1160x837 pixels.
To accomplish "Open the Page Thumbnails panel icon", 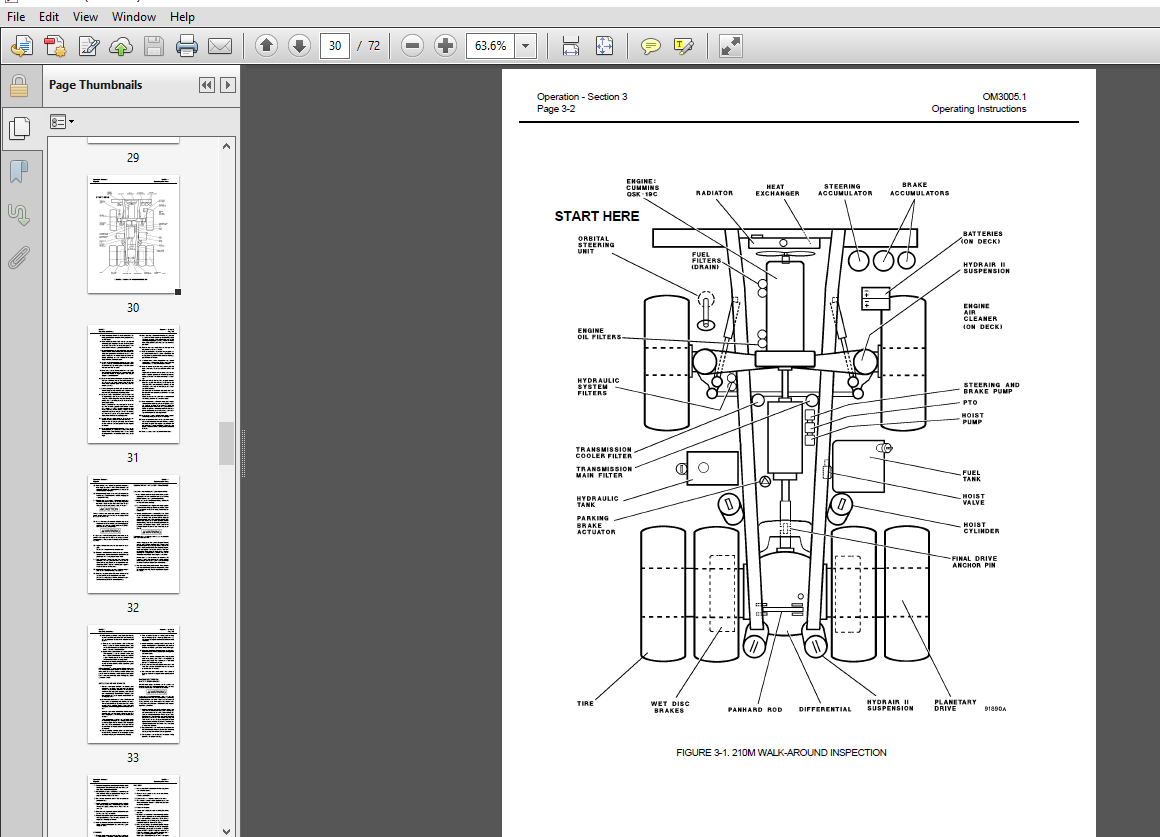I will [20, 129].
